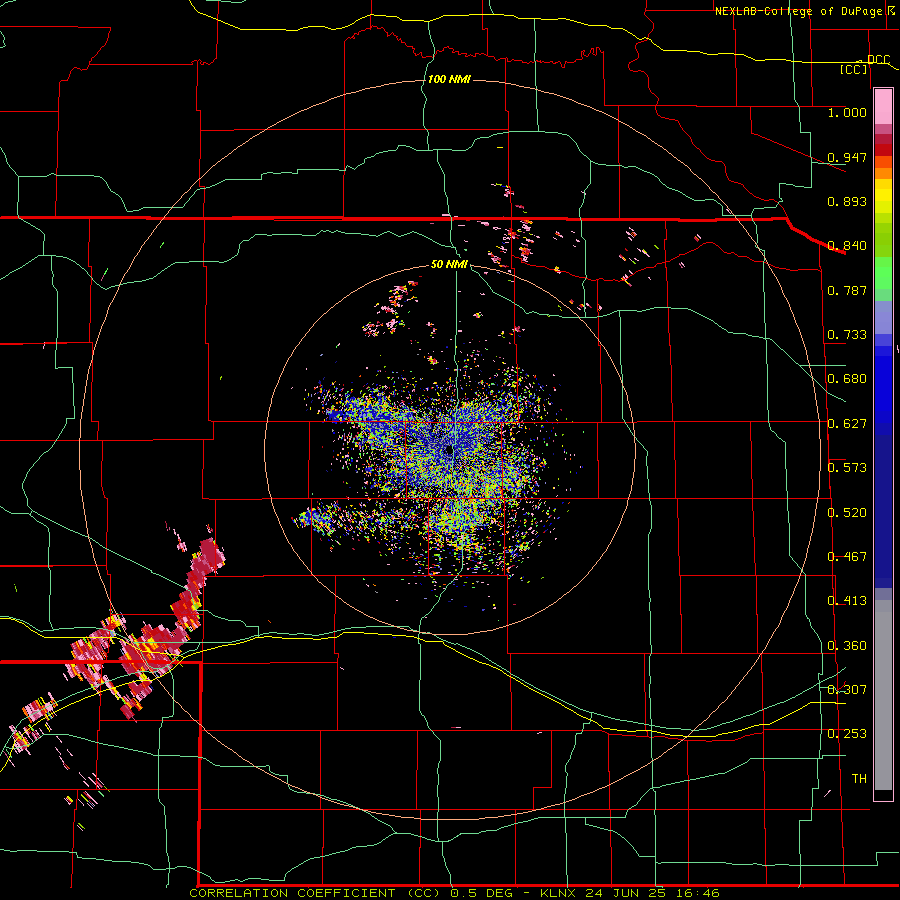Image resolution: width=900 pixels, height=900 pixels.
Task: Pick the green color band near 0.787
Action: coord(883,279)
